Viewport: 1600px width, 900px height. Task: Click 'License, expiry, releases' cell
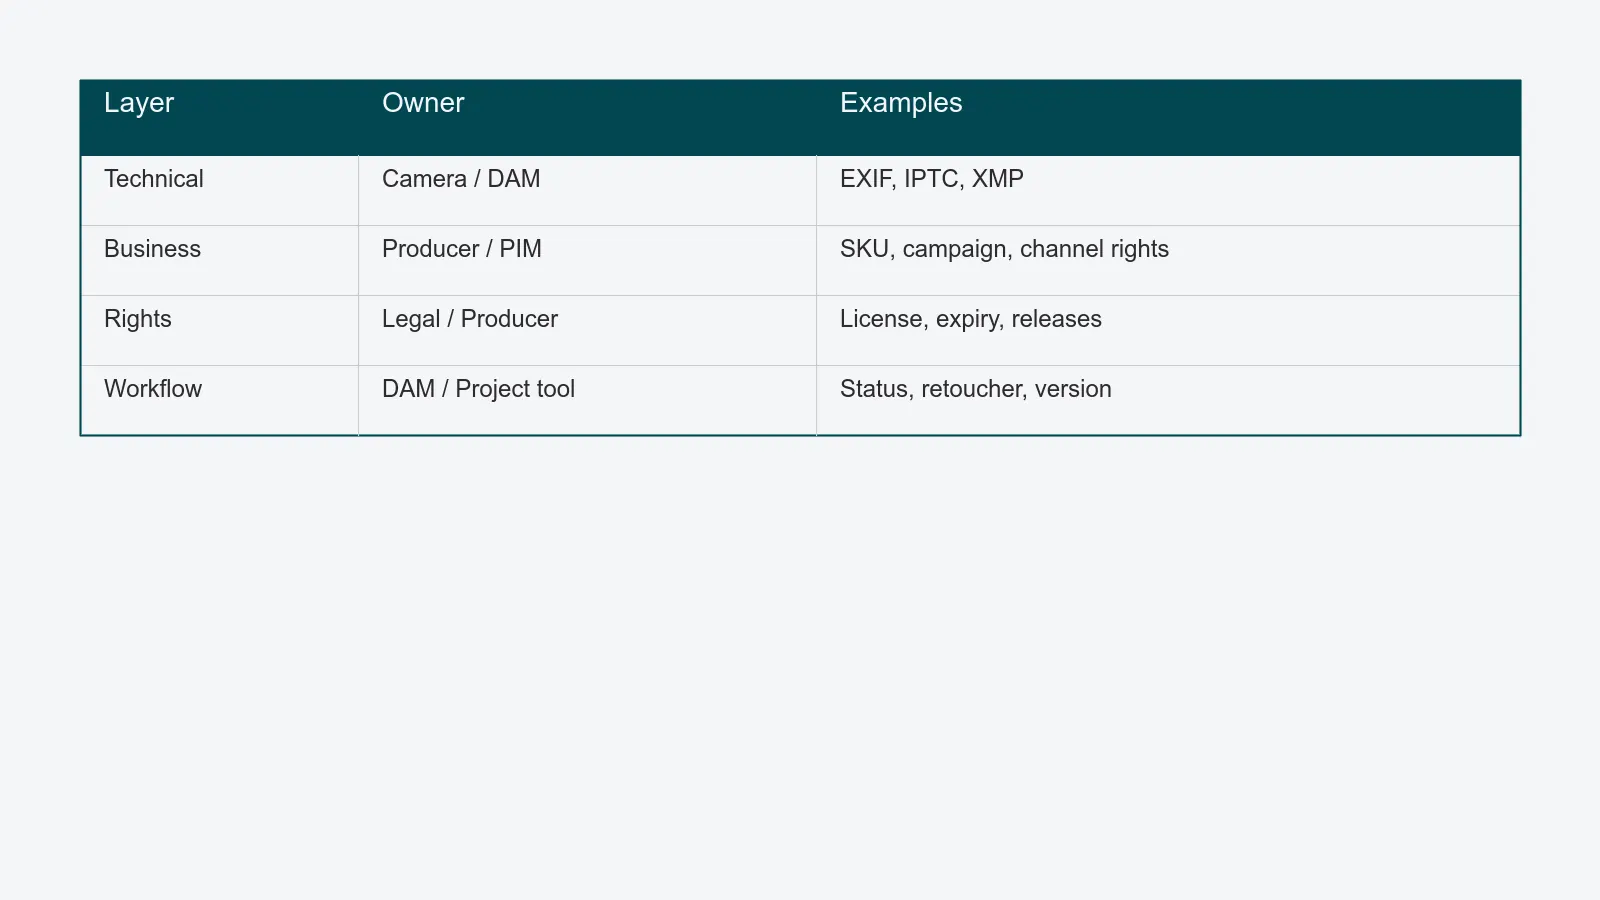[x=1168, y=330]
